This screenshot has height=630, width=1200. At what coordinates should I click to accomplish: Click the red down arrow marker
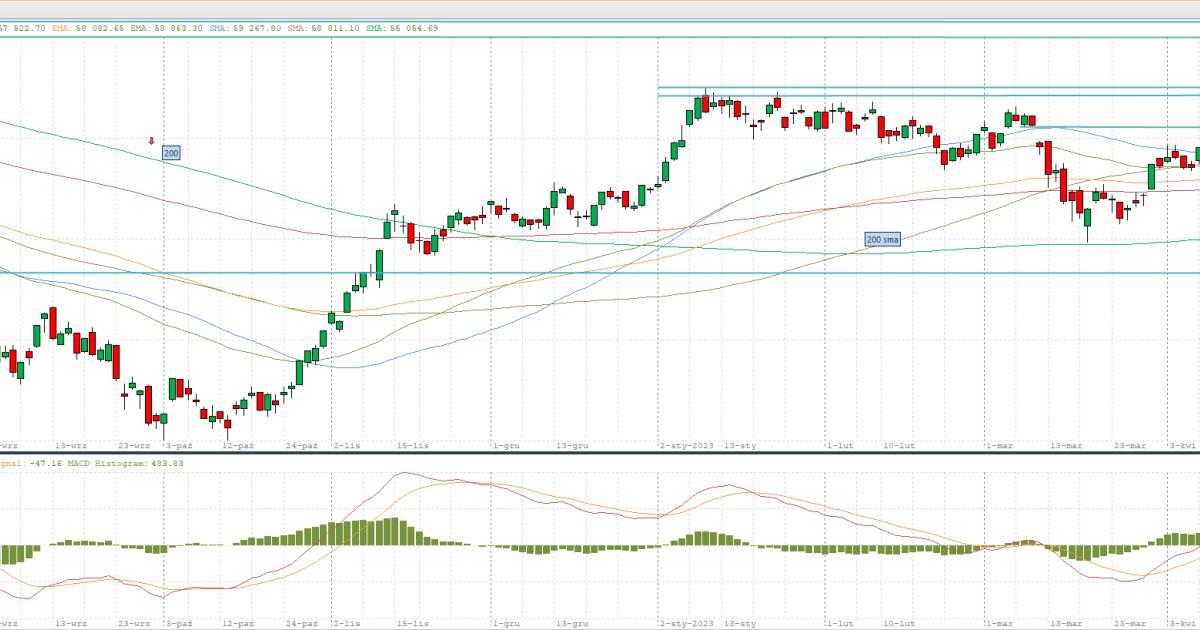pyautogui.click(x=152, y=141)
